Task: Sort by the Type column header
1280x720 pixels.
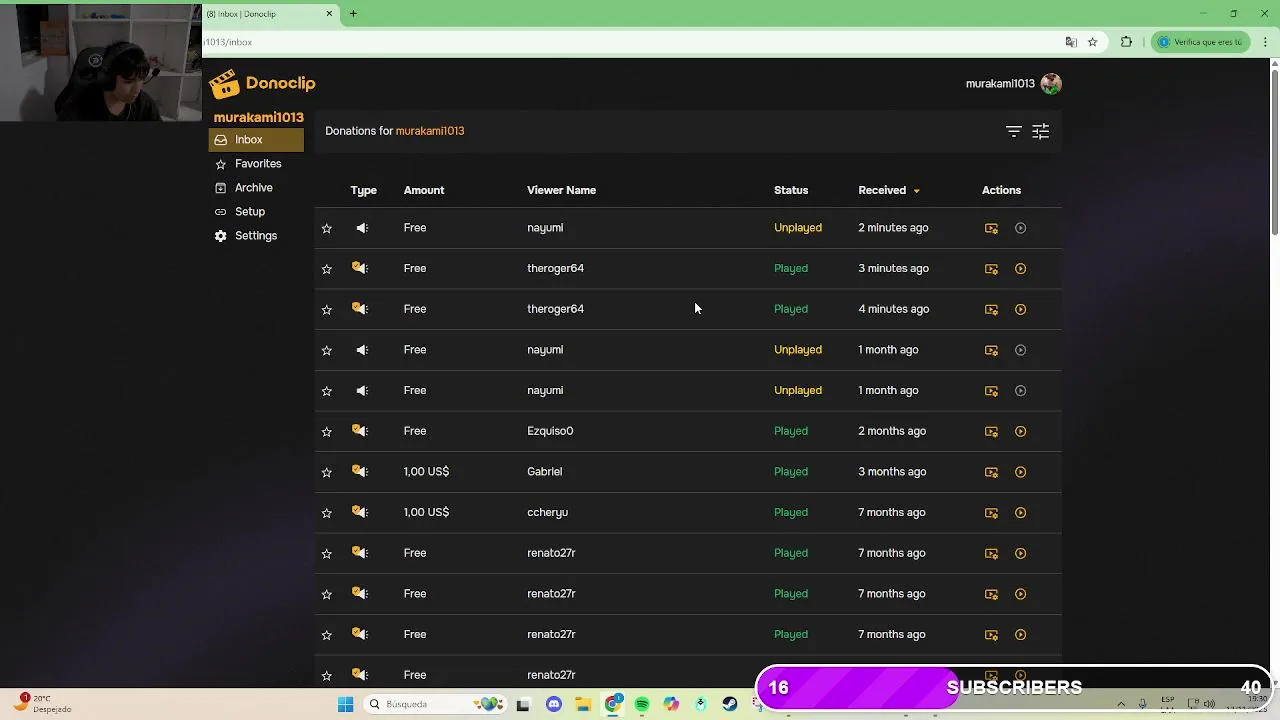Action: (363, 190)
